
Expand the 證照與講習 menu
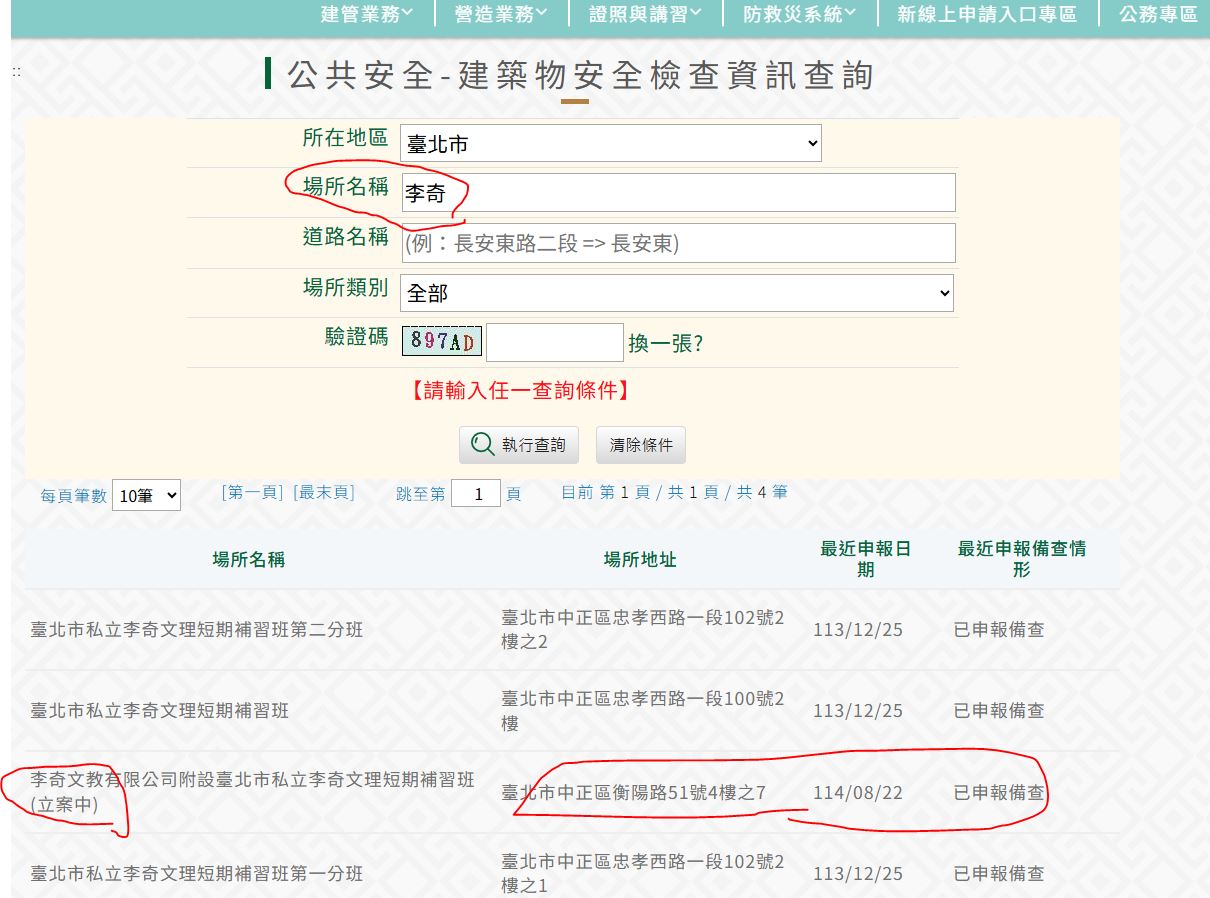[645, 14]
